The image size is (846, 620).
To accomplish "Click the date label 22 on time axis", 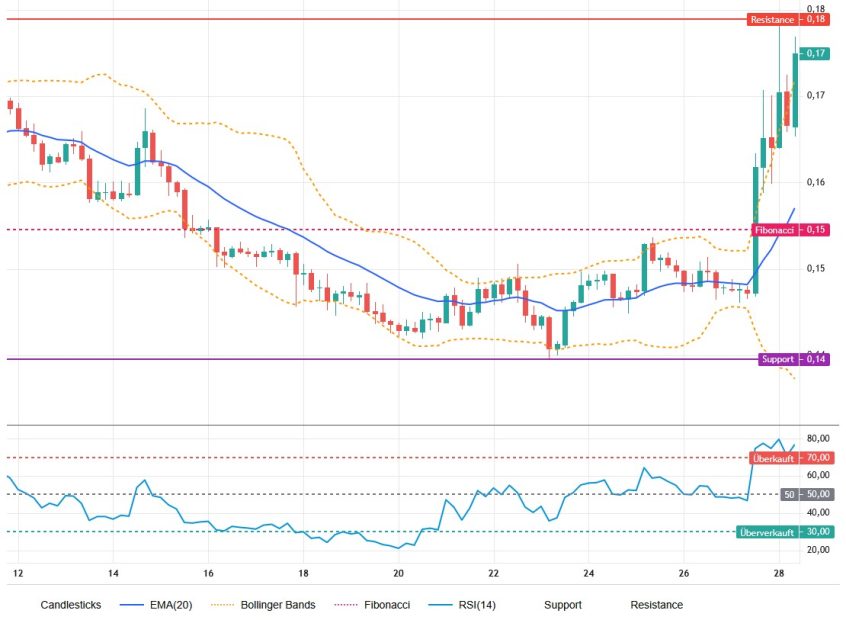I will point(493,573).
